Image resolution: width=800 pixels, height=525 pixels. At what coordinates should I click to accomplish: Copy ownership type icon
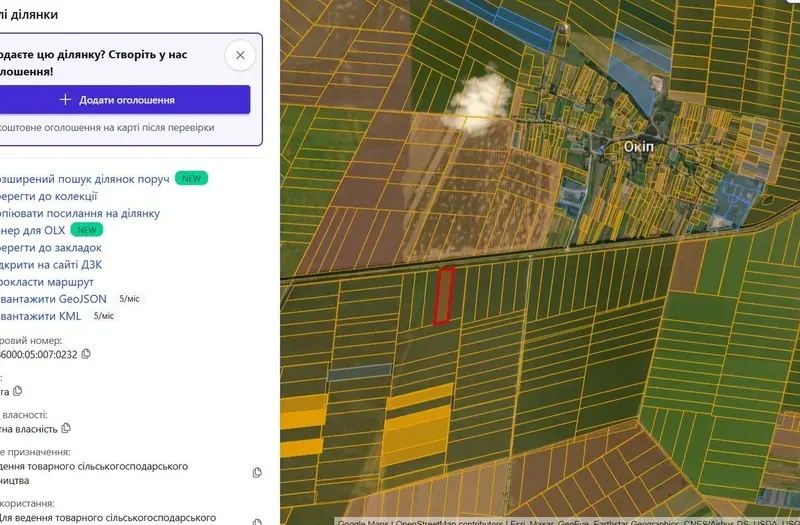(x=66, y=428)
